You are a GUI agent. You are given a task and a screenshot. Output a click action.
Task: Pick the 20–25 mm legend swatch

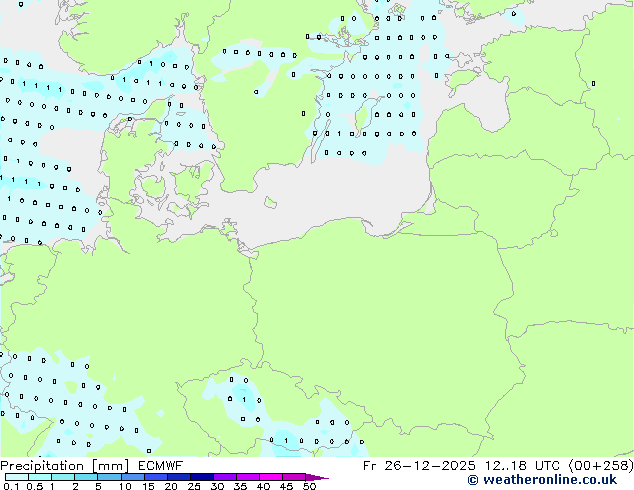[x=179, y=477]
